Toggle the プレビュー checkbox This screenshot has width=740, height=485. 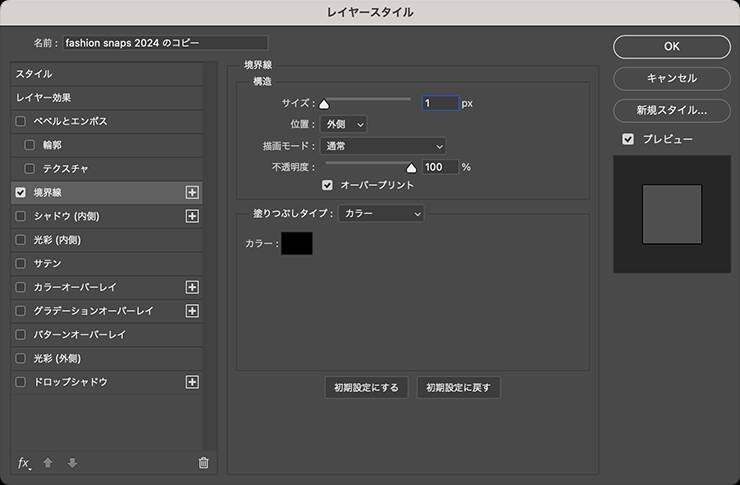click(628, 139)
